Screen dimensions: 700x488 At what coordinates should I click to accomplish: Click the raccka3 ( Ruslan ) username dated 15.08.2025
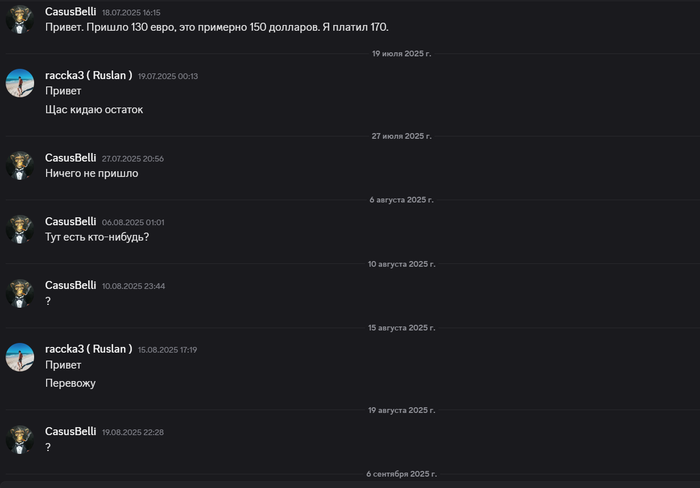88,349
